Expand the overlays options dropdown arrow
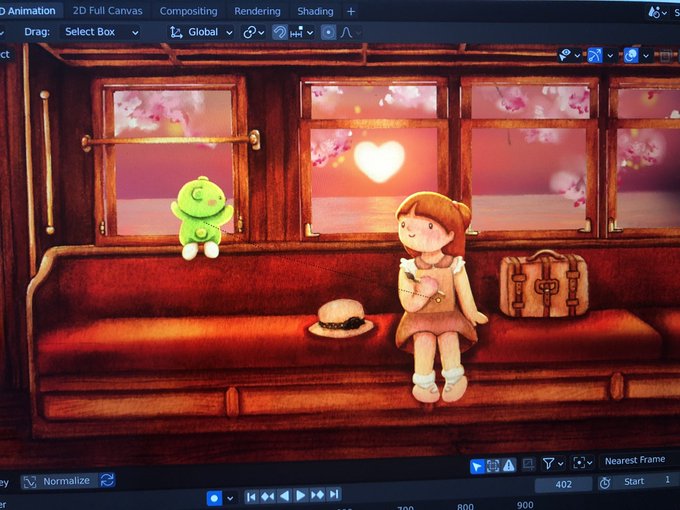 pos(646,56)
